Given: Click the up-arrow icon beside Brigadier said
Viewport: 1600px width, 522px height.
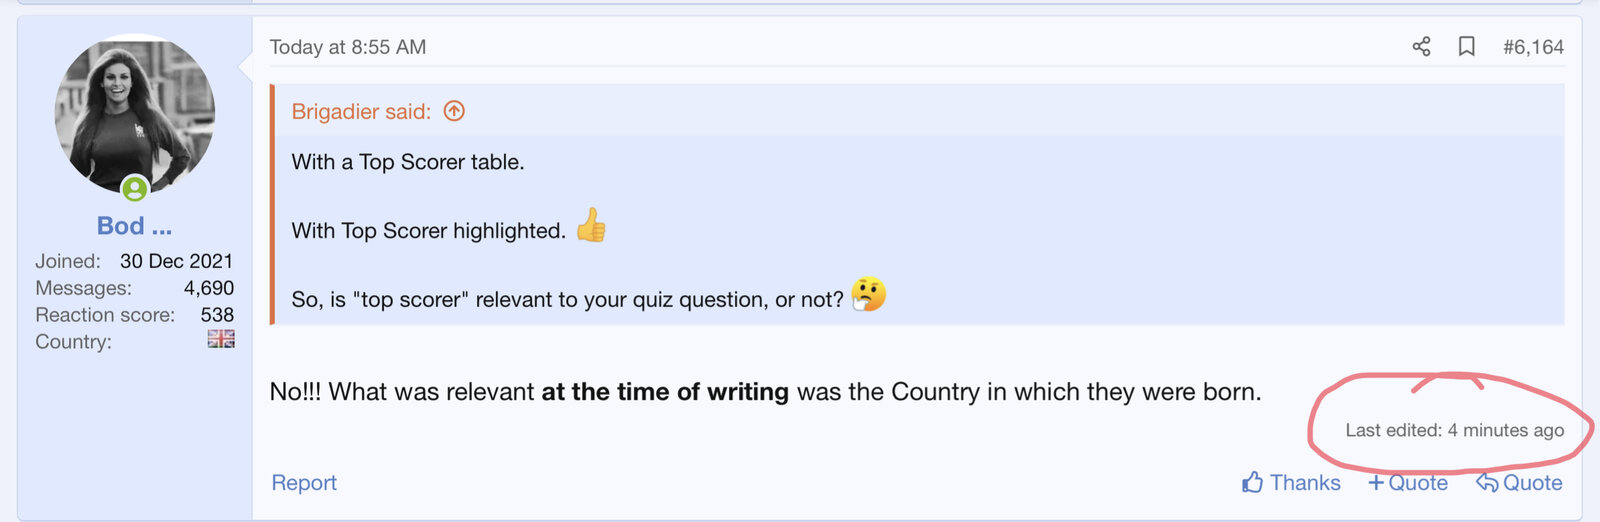Looking at the screenshot, I should (454, 111).
